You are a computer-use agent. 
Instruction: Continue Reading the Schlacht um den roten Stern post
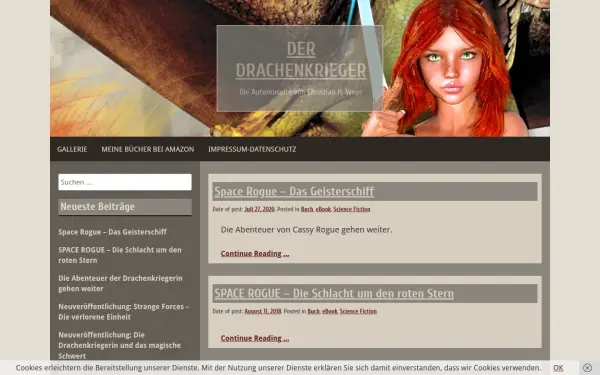coord(255,338)
